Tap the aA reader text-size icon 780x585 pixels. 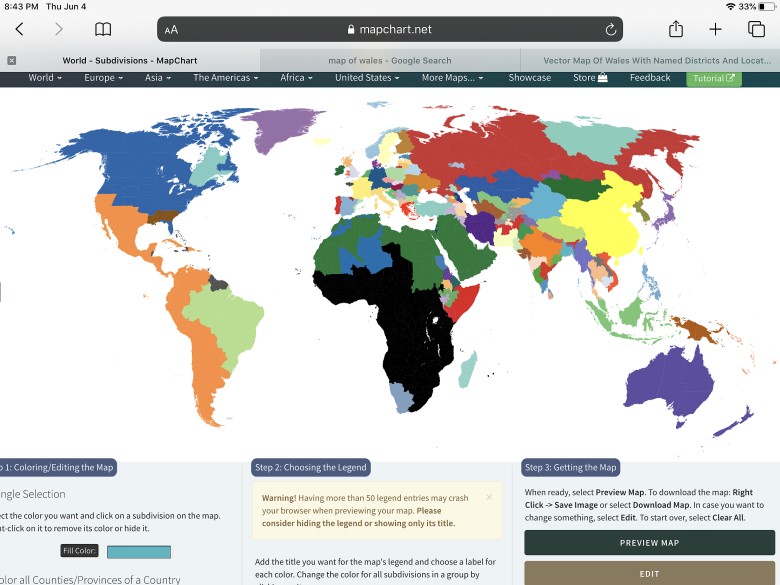coord(172,30)
